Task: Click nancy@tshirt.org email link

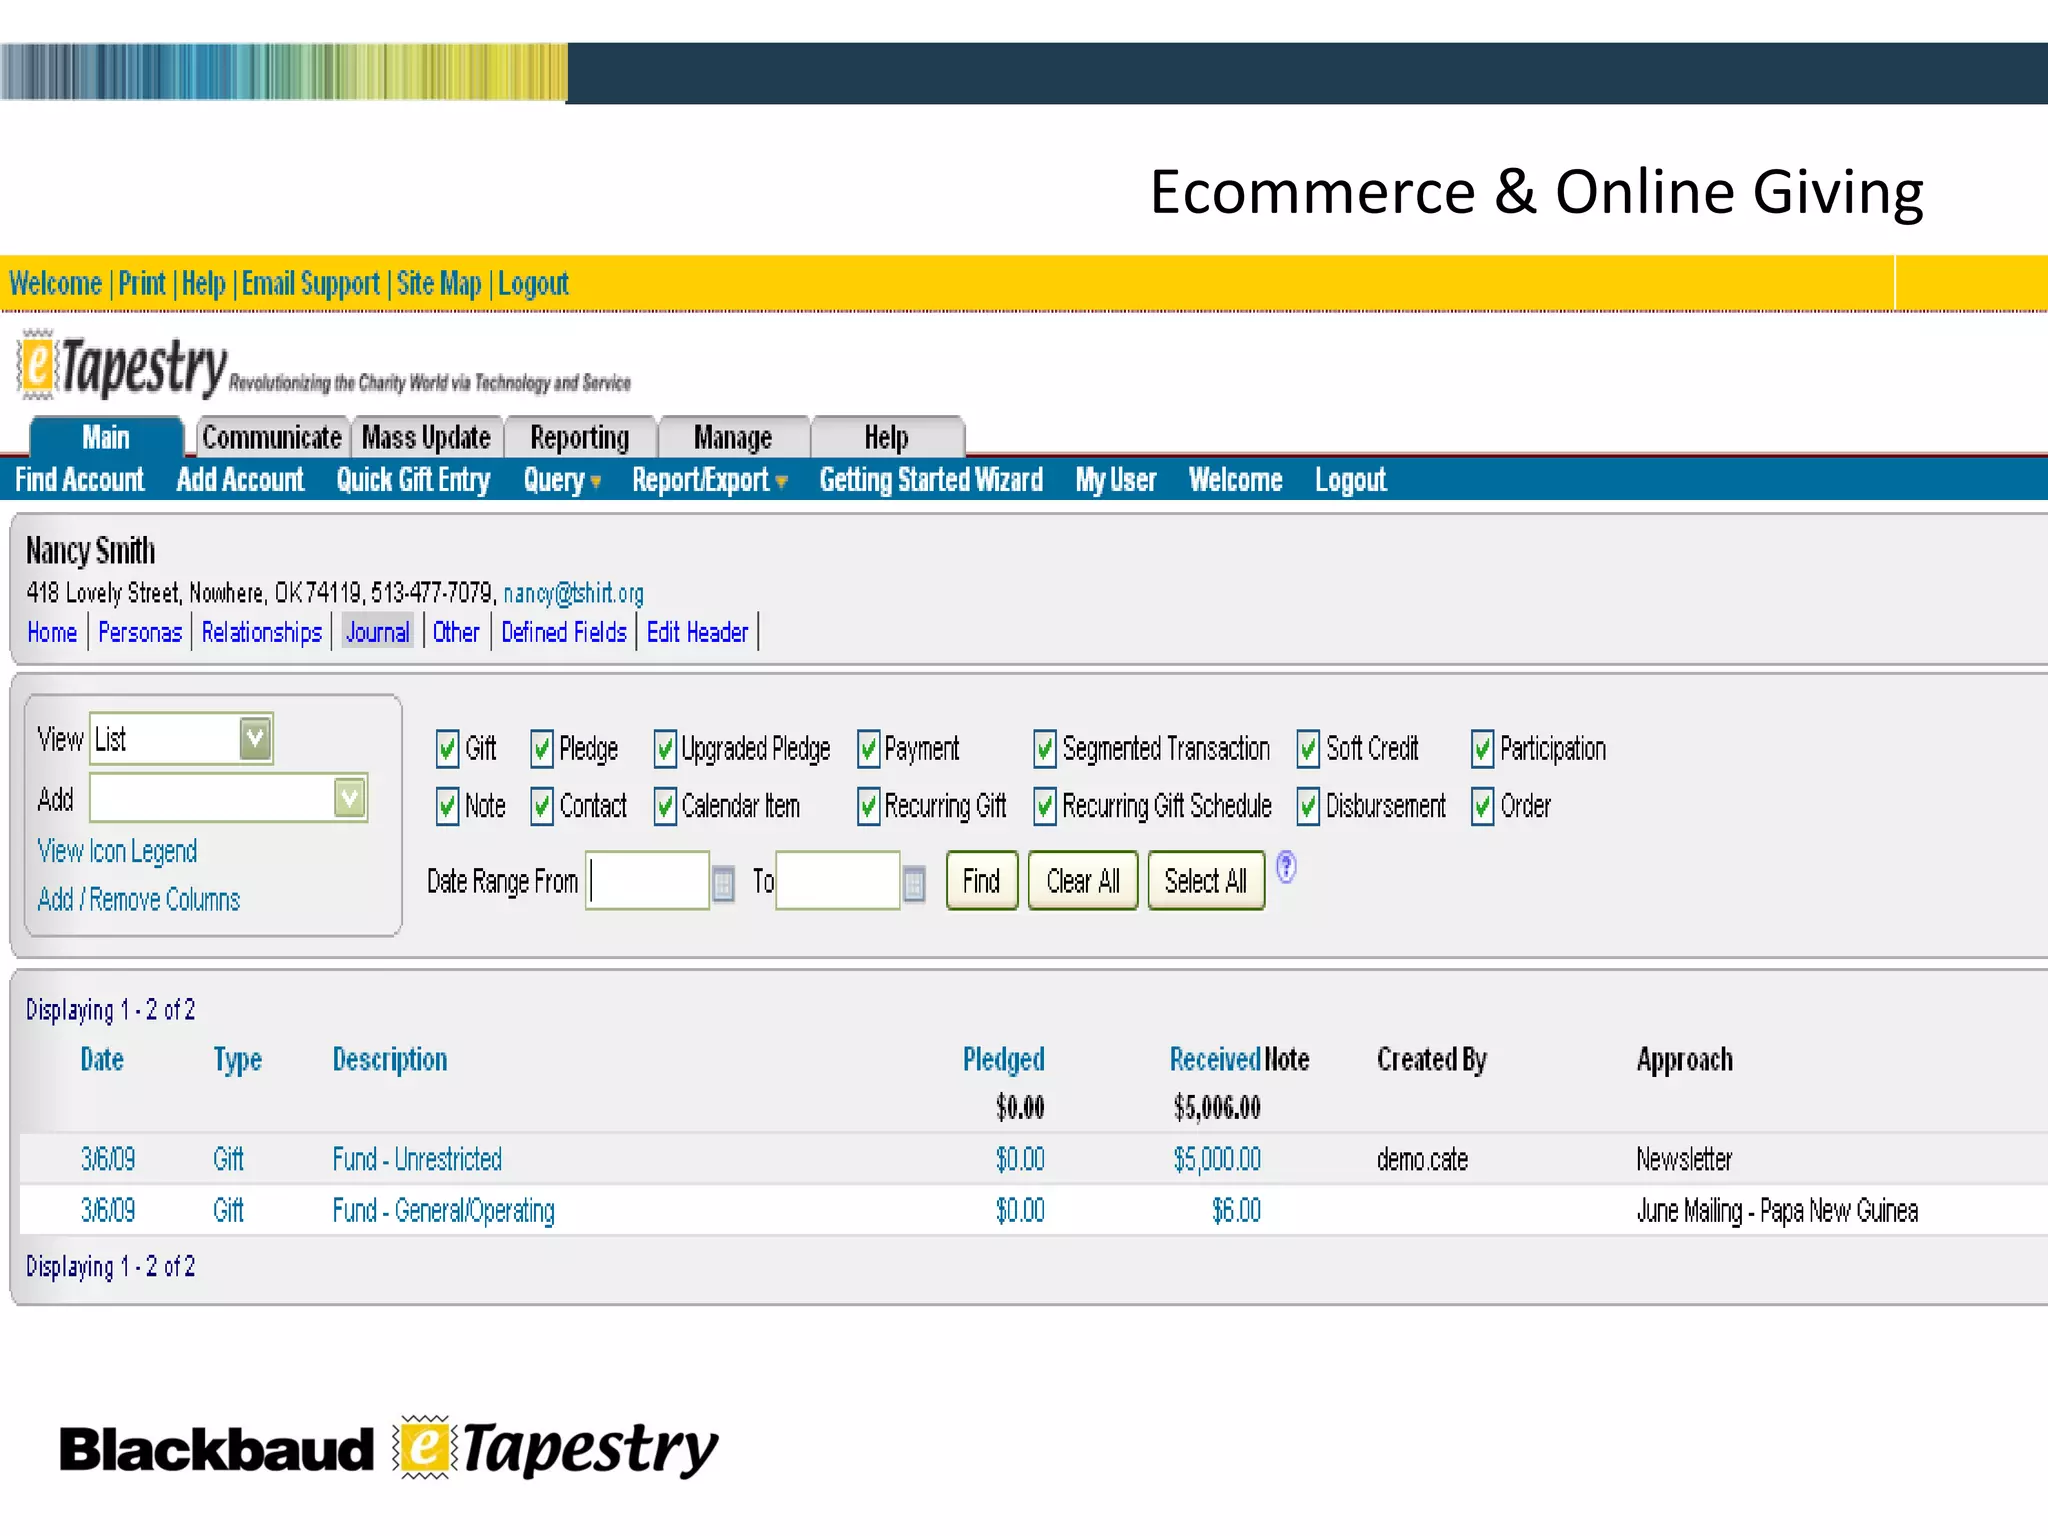Action: coord(573,593)
